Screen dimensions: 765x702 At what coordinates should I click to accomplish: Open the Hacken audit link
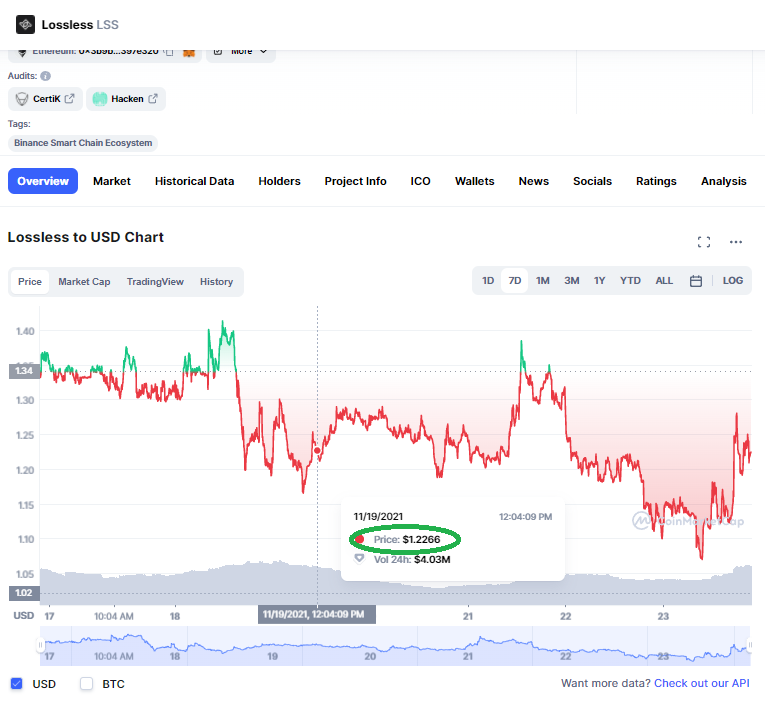coord(126,99)
